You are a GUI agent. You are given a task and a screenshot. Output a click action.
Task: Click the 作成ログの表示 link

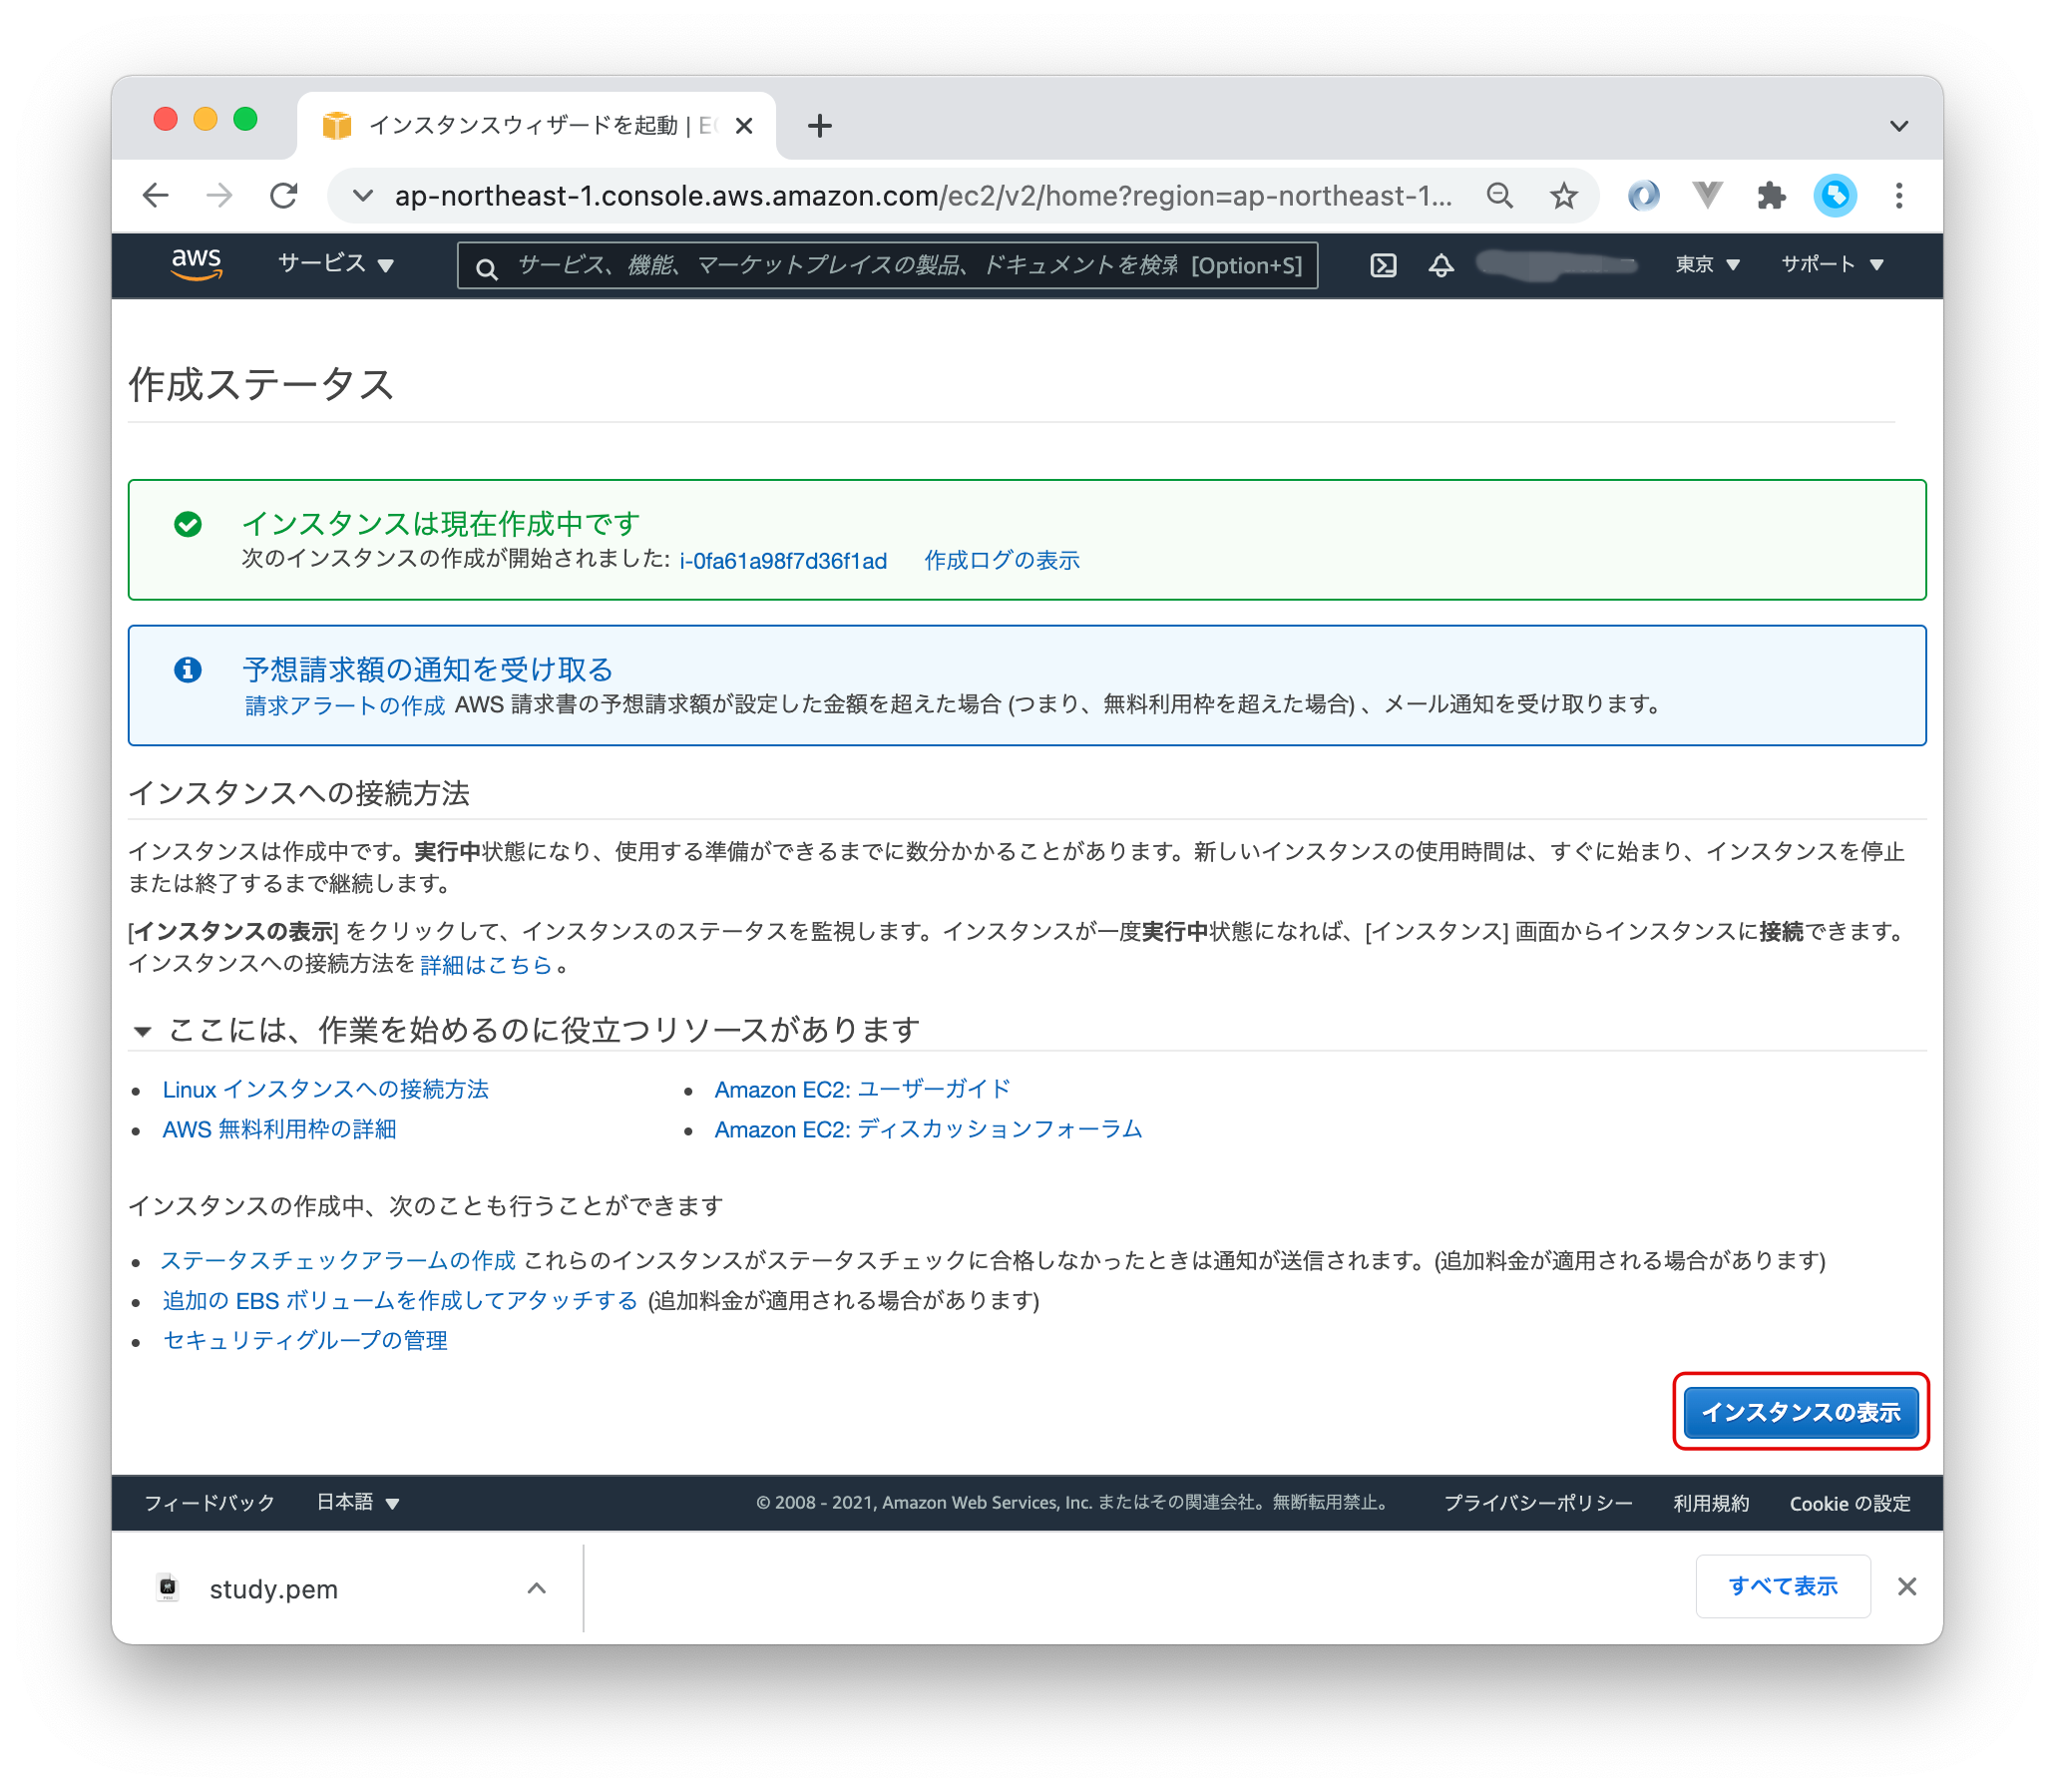click(x=1001, y=561)
